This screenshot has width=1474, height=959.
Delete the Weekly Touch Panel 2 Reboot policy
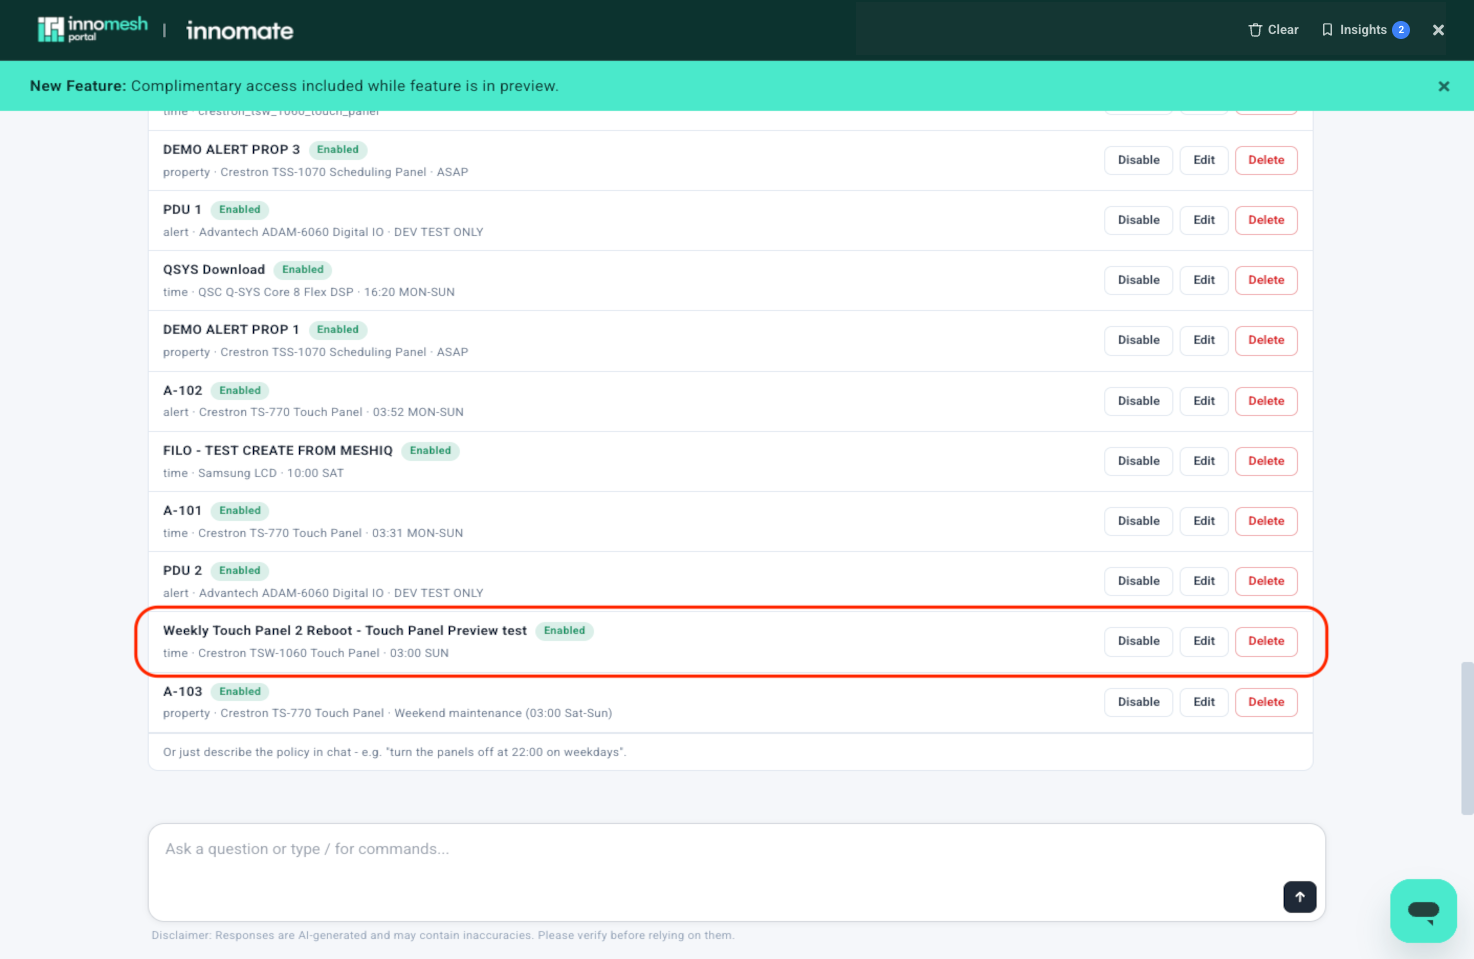(x=1266, y=641)
